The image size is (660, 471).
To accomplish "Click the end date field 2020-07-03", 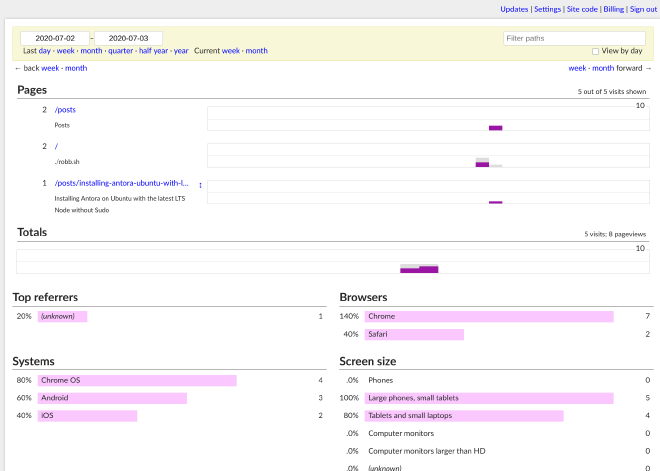I will pyautogui.click(x=128, y=38).
